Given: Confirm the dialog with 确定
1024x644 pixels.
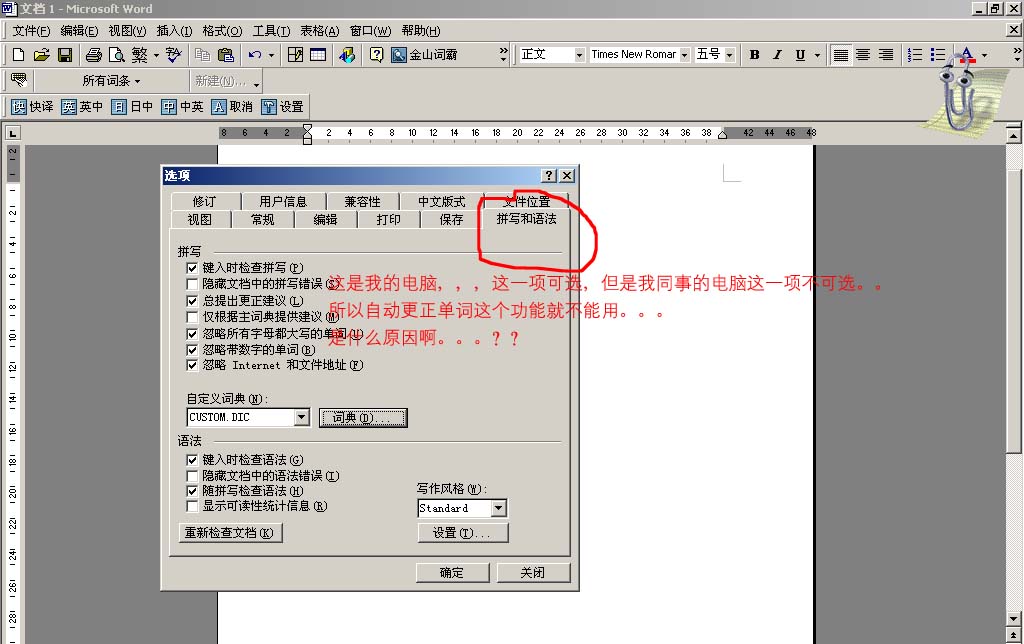Looking at the screenshot, I should pos(453,573).
